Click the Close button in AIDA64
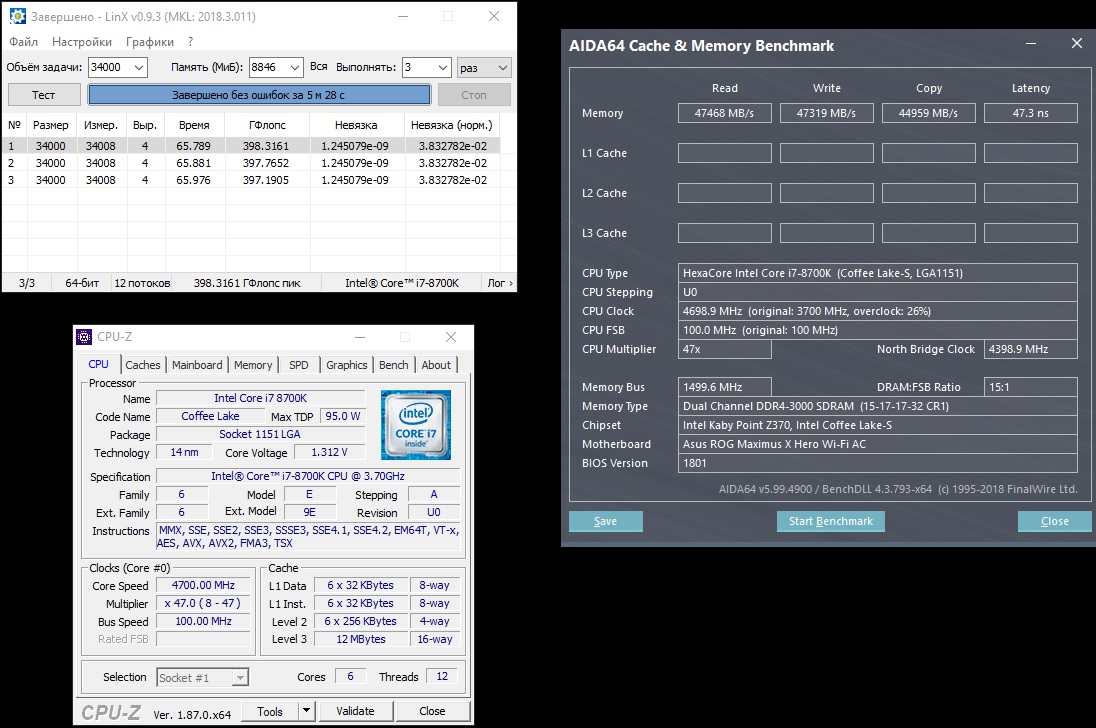The height and width of the screenshot is (728, 1096). click(x=1055, y=521)
